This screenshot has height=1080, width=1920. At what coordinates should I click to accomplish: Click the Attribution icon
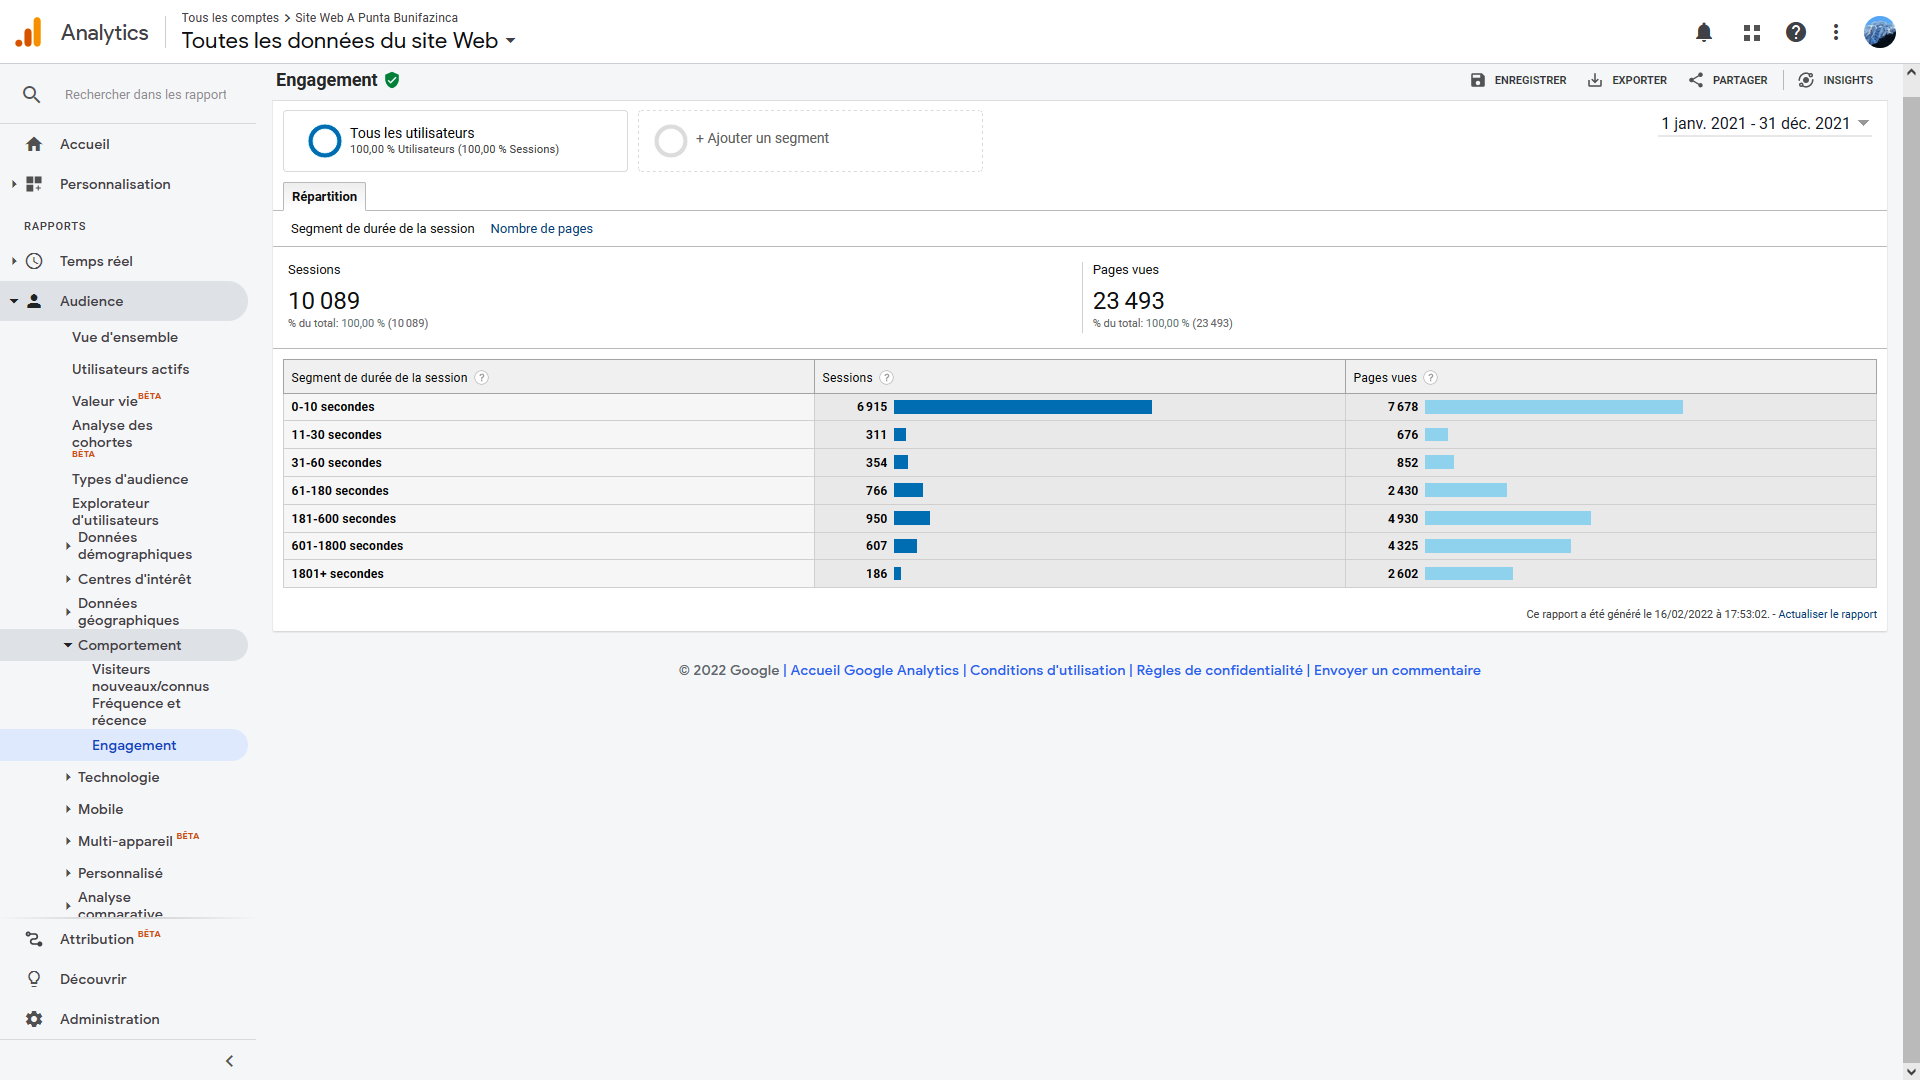tap(34, 939)
